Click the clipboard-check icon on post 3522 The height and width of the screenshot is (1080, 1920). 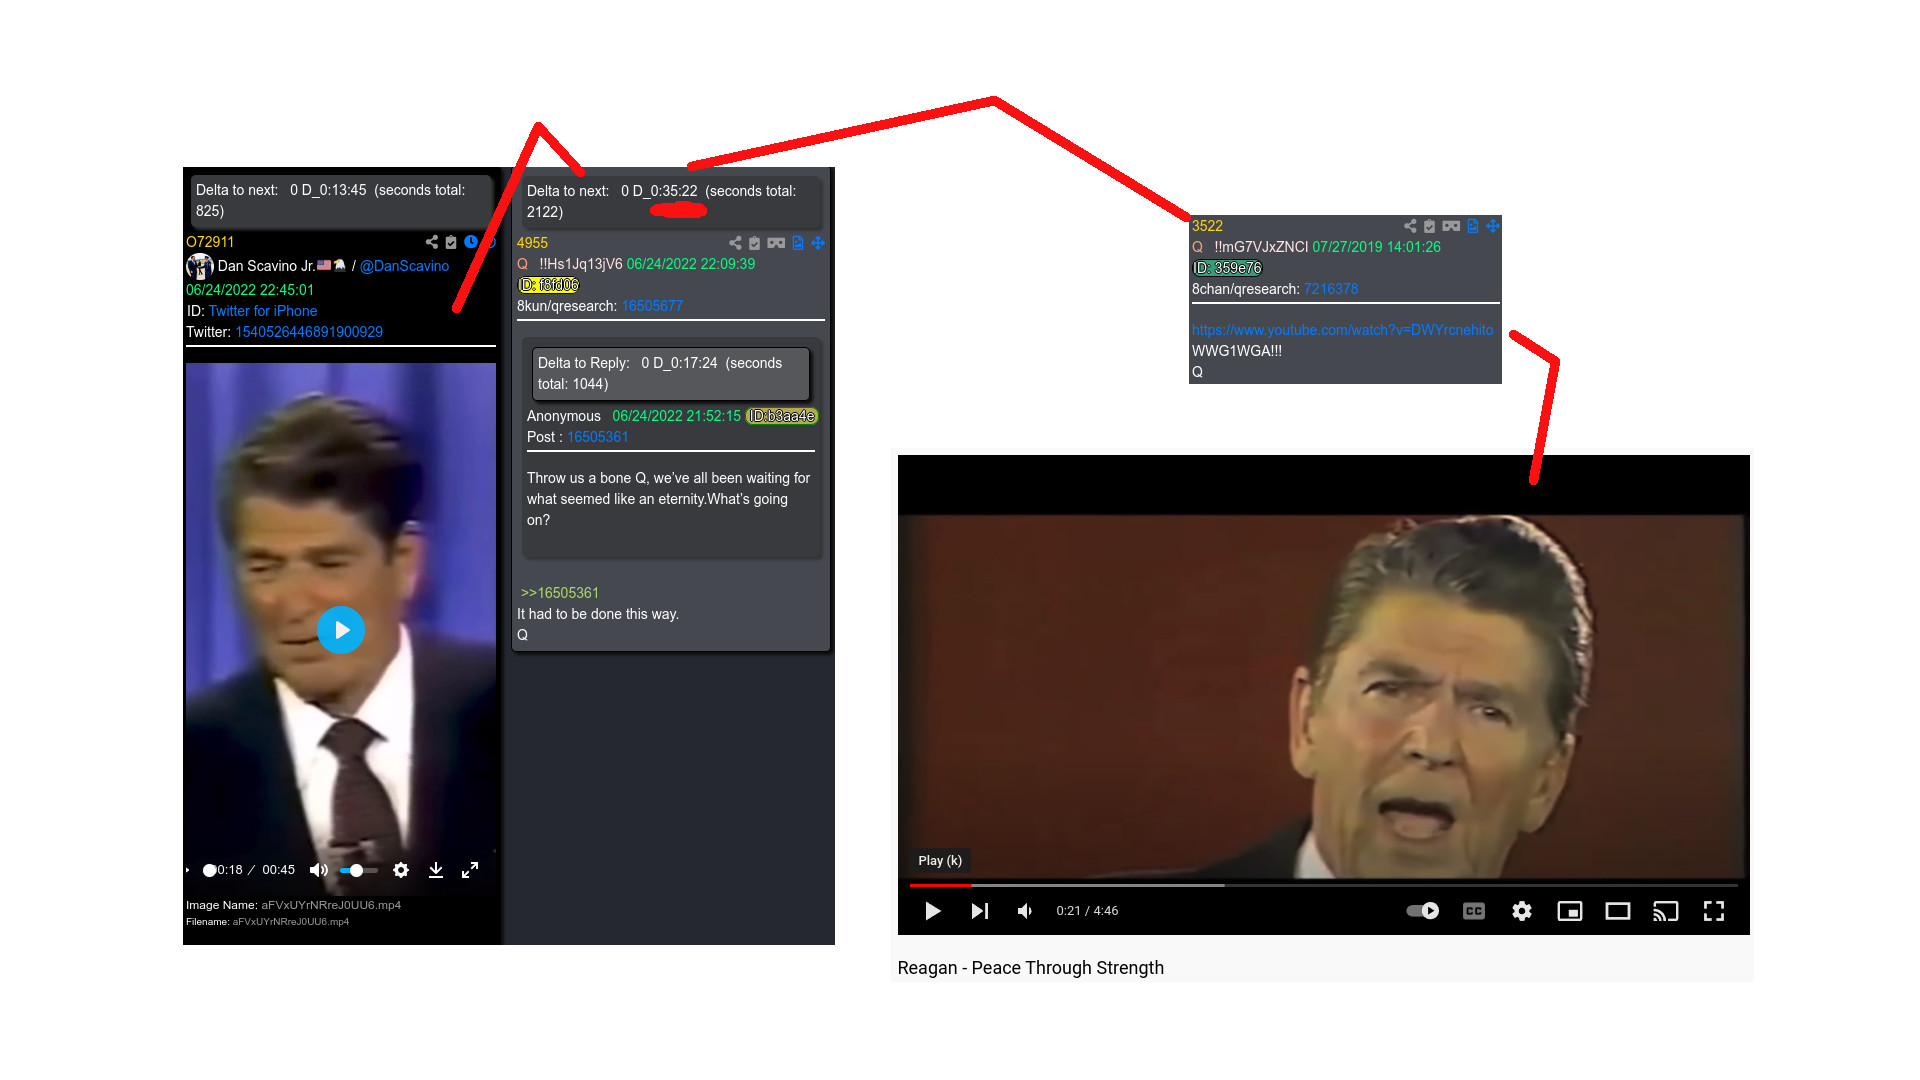coord(1430,226)
